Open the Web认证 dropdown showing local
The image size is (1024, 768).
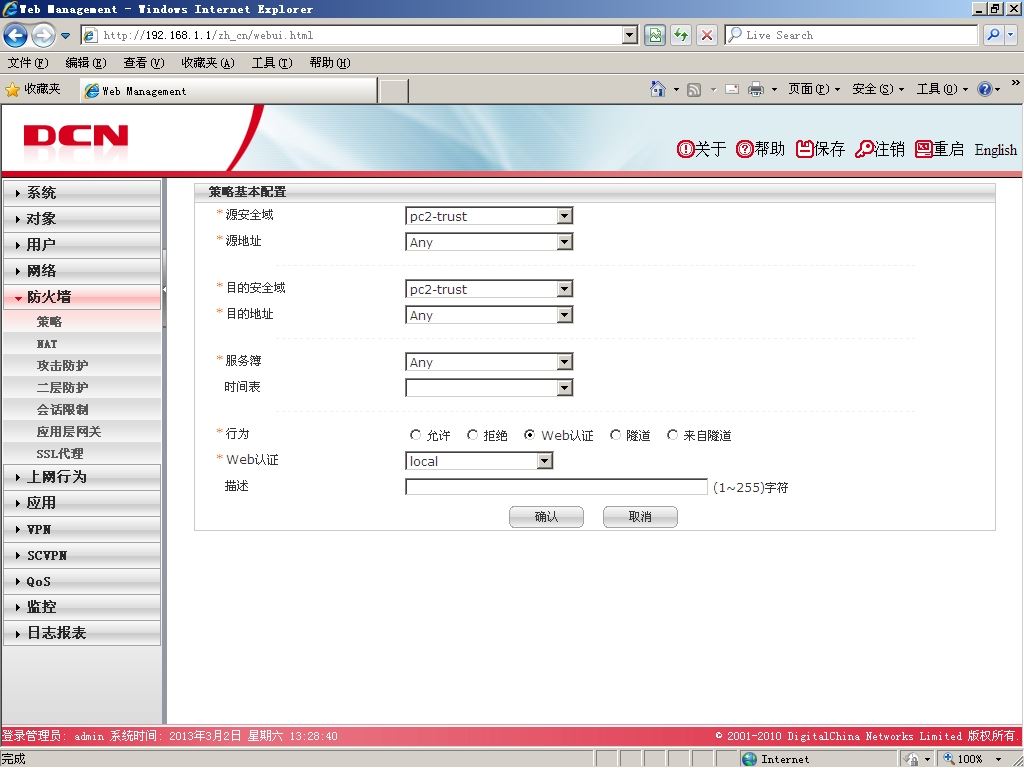(479, 461)
